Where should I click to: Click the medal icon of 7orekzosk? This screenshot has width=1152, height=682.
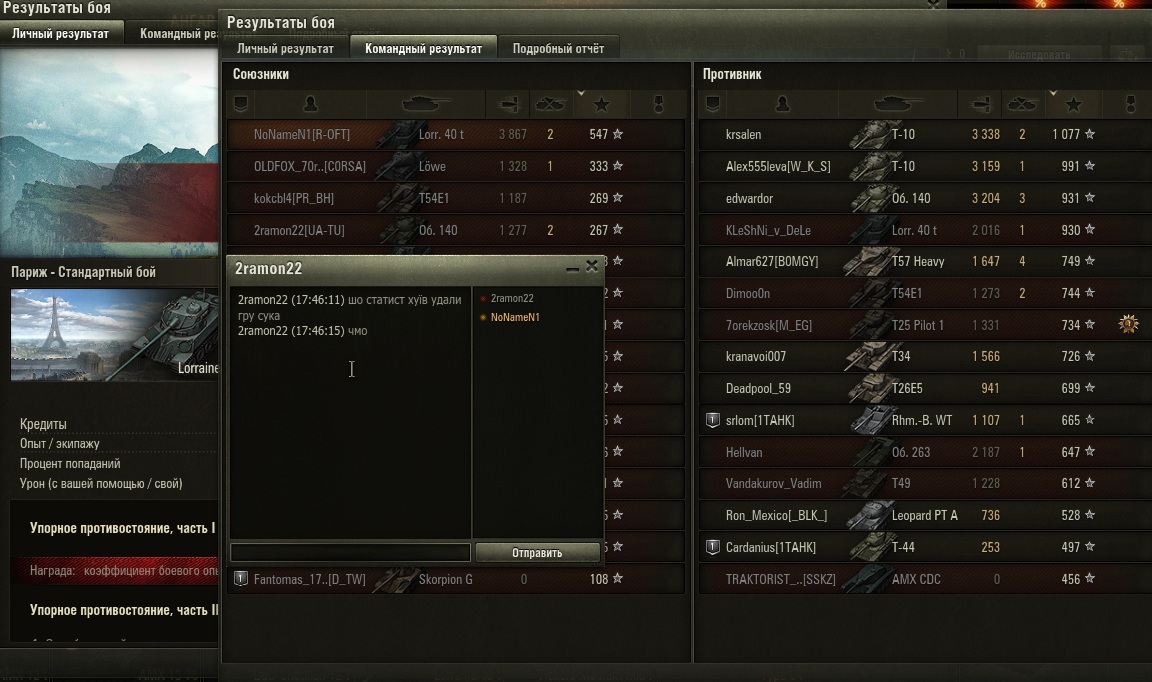(x=1128, y=323)
